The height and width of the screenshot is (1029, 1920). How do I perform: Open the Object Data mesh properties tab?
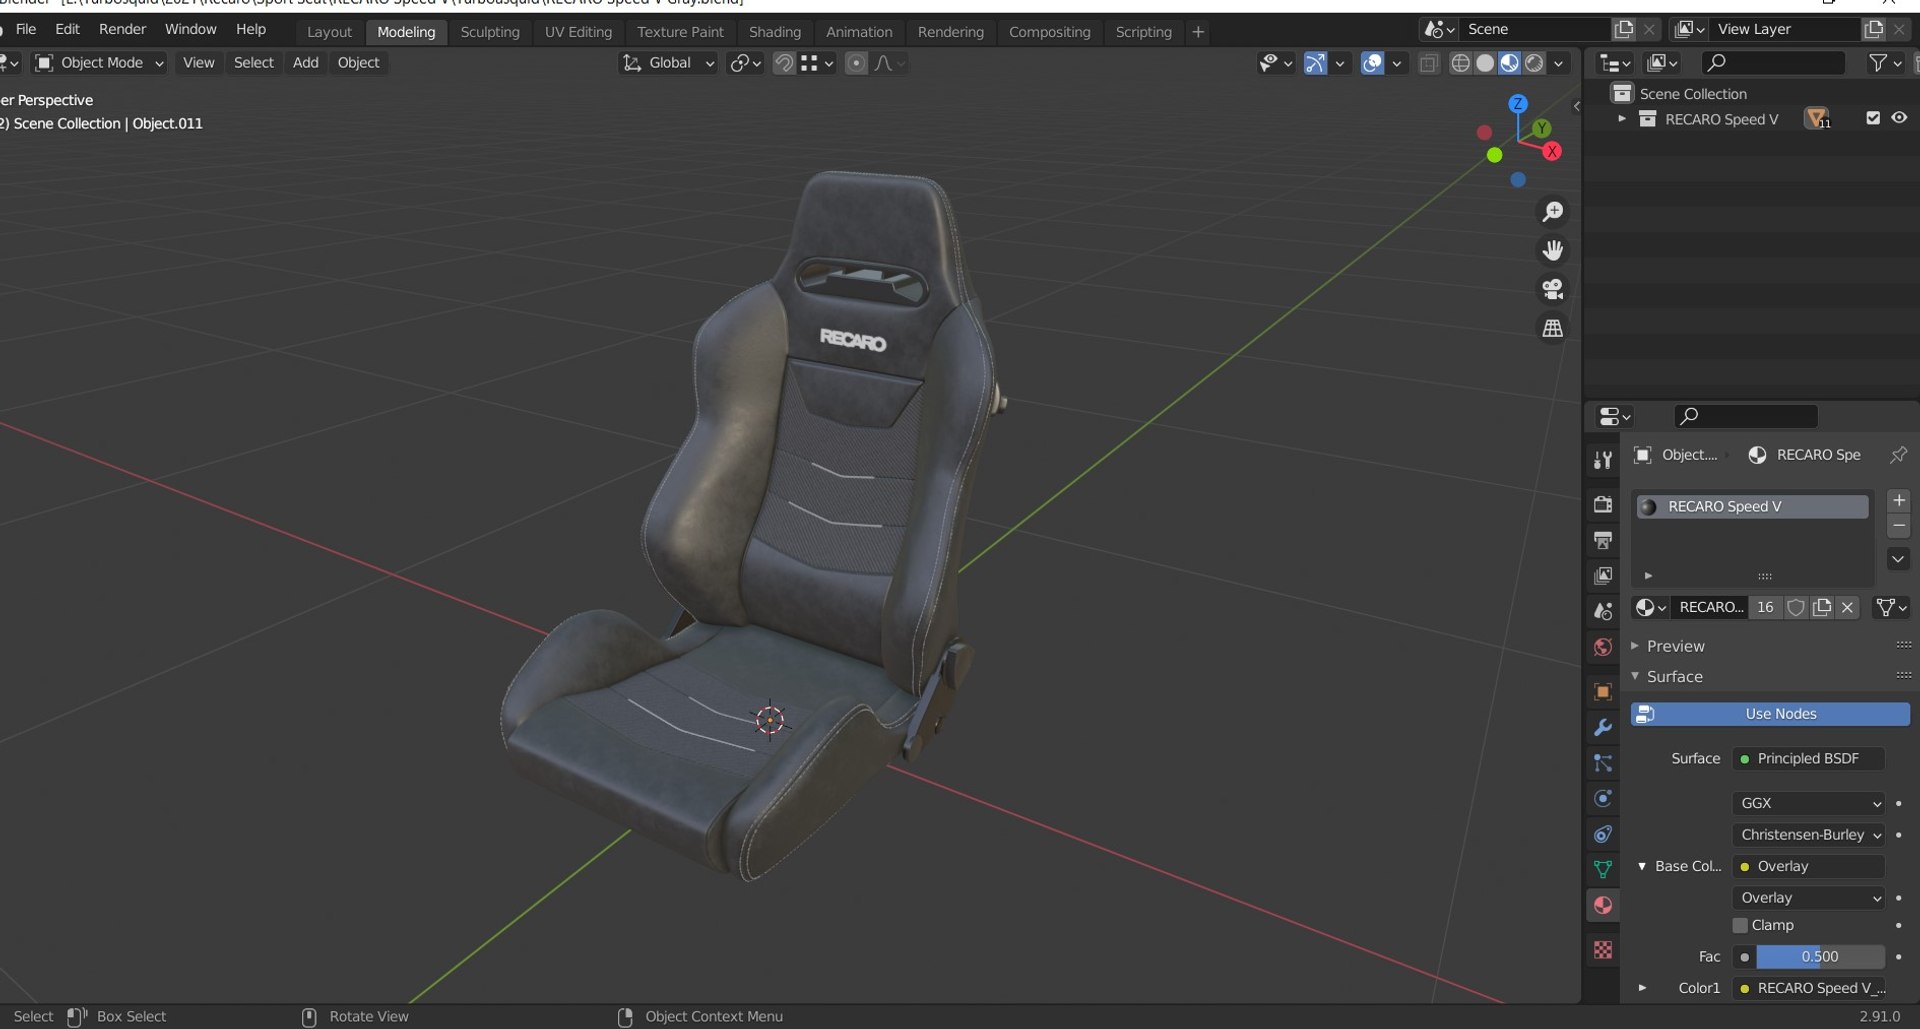1603,869
